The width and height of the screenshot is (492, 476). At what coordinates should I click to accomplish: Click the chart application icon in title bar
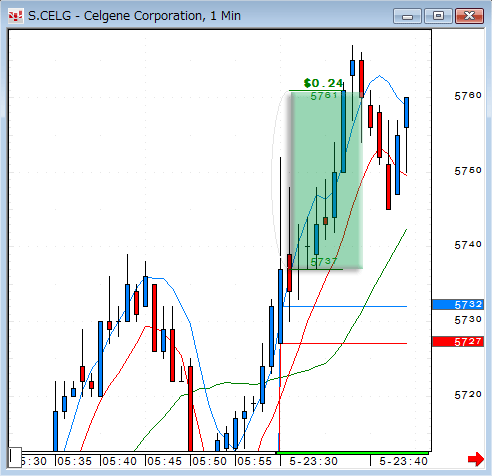tap(15, 16)
